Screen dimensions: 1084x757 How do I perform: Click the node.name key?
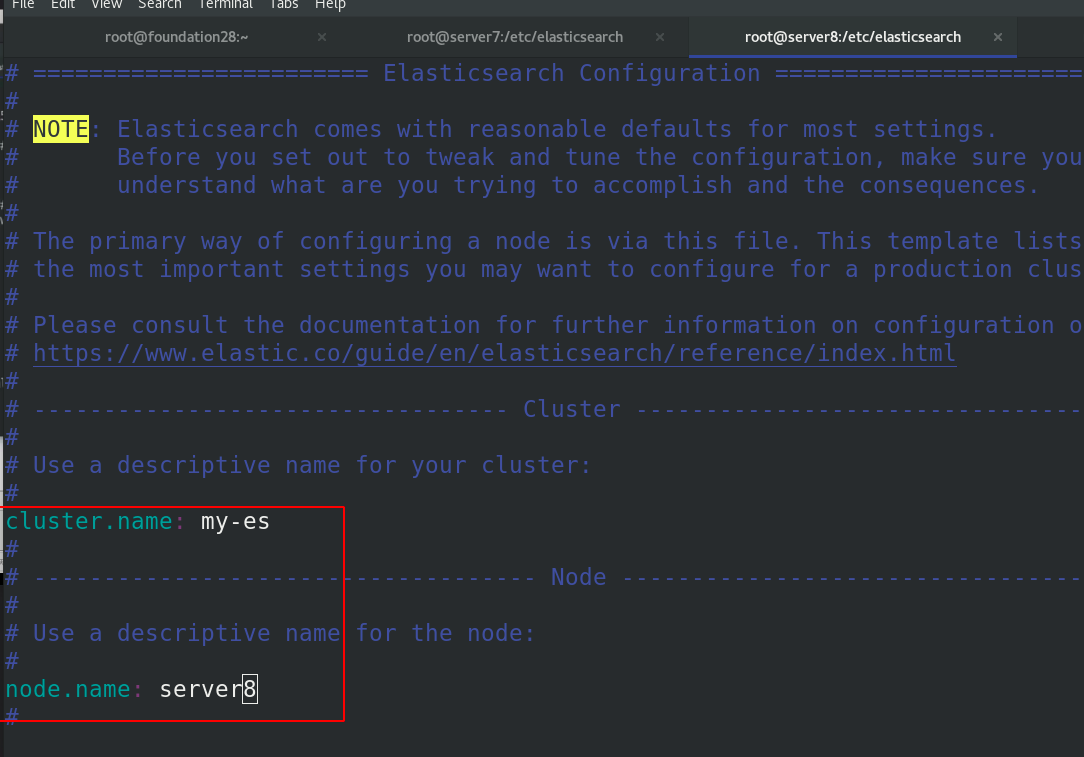coord(68,689)
